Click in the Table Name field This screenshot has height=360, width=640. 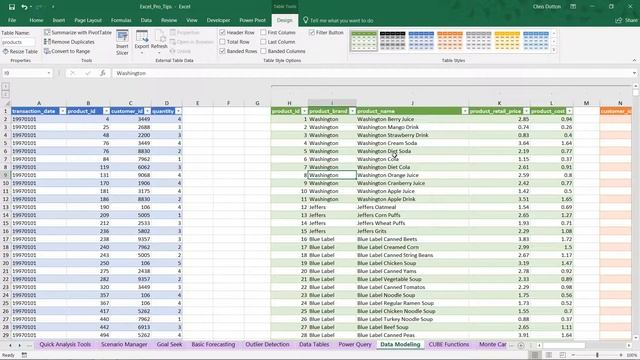point(18,42)
